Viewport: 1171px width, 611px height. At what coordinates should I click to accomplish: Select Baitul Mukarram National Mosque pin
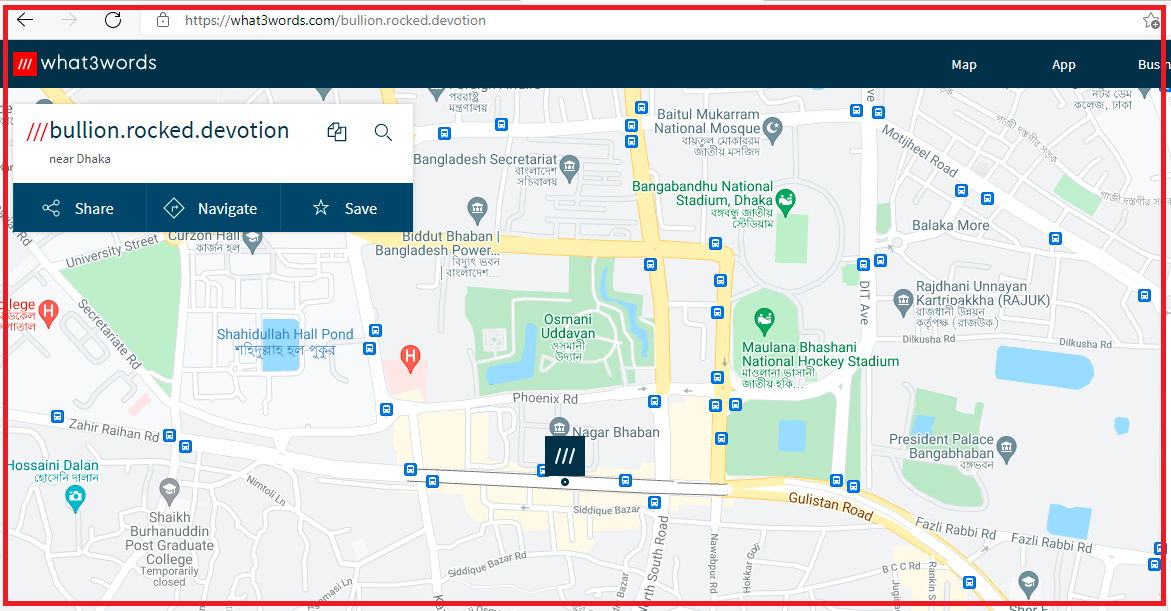[x=772, y=129]
